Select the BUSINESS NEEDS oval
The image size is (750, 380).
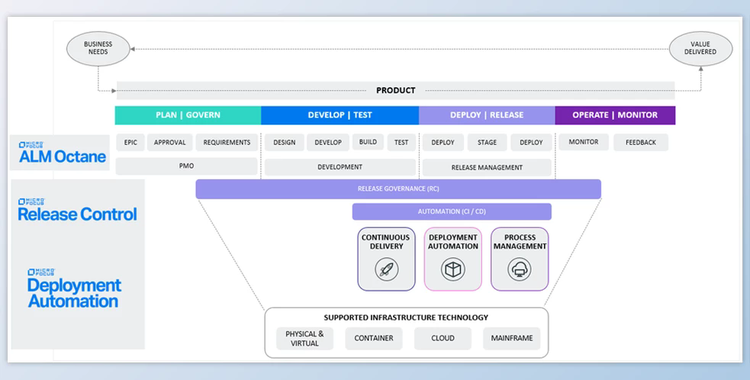[98, 48]
